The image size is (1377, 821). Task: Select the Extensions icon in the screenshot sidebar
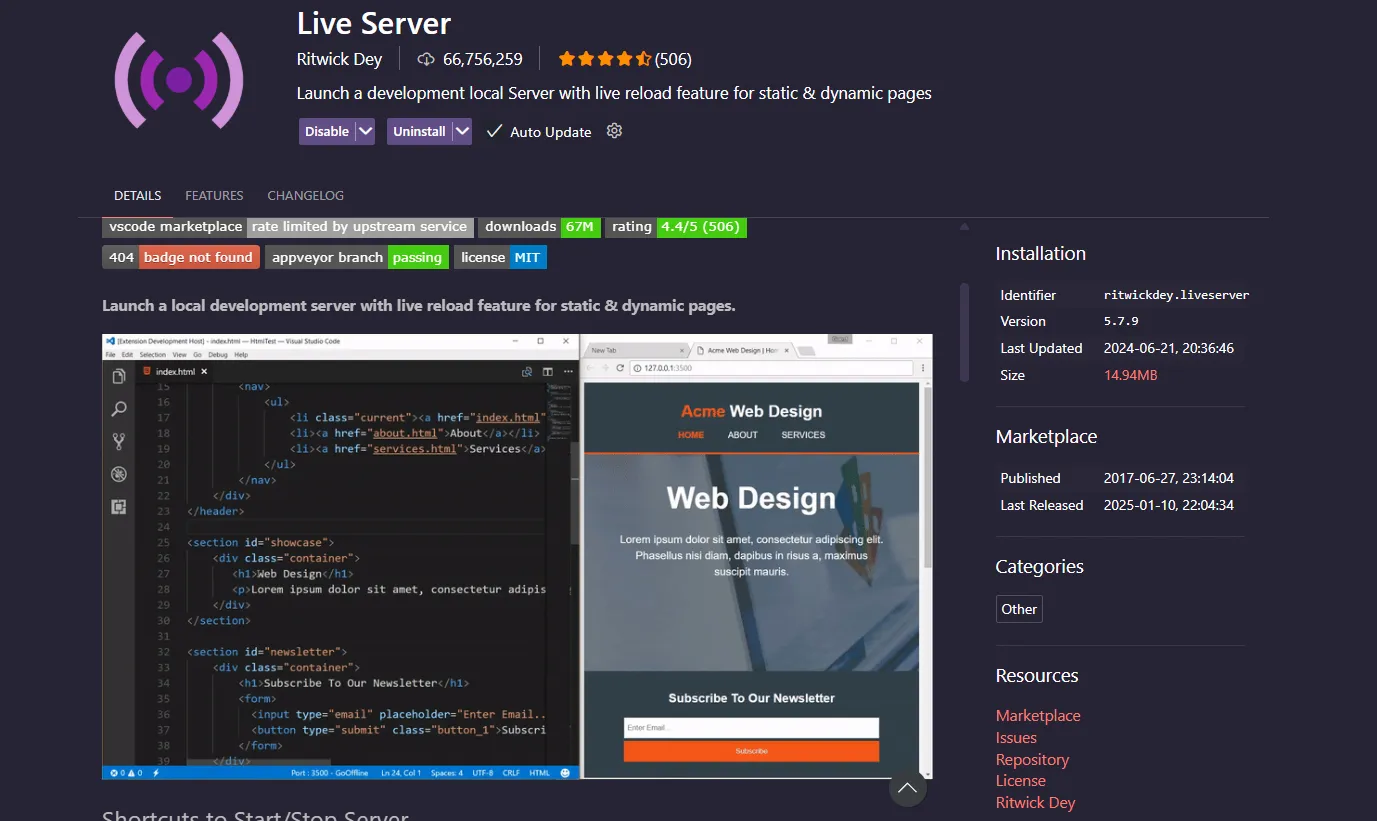[x=119, y=506]
